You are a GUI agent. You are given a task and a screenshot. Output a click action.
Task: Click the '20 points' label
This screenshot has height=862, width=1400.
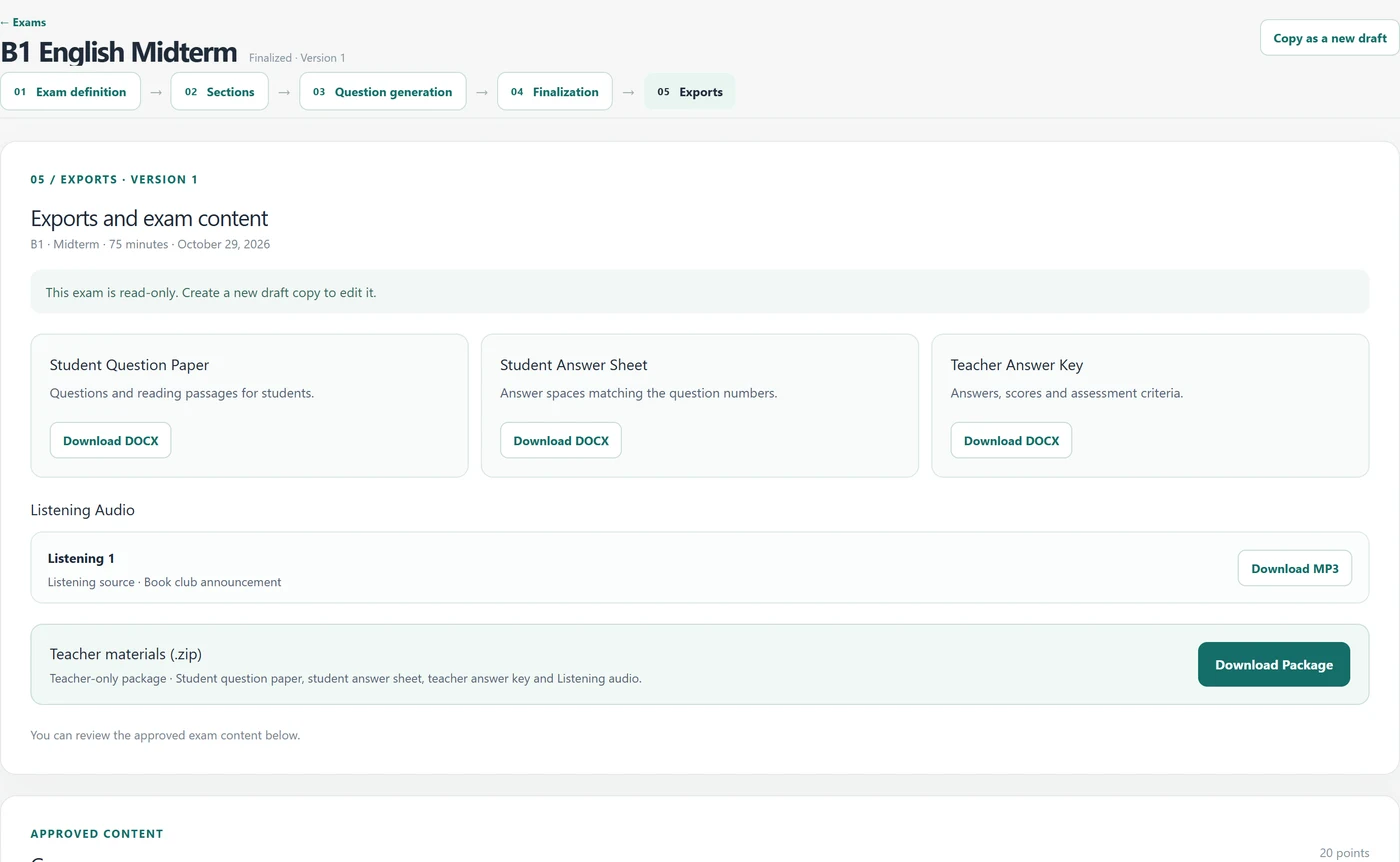point(1344,853)
